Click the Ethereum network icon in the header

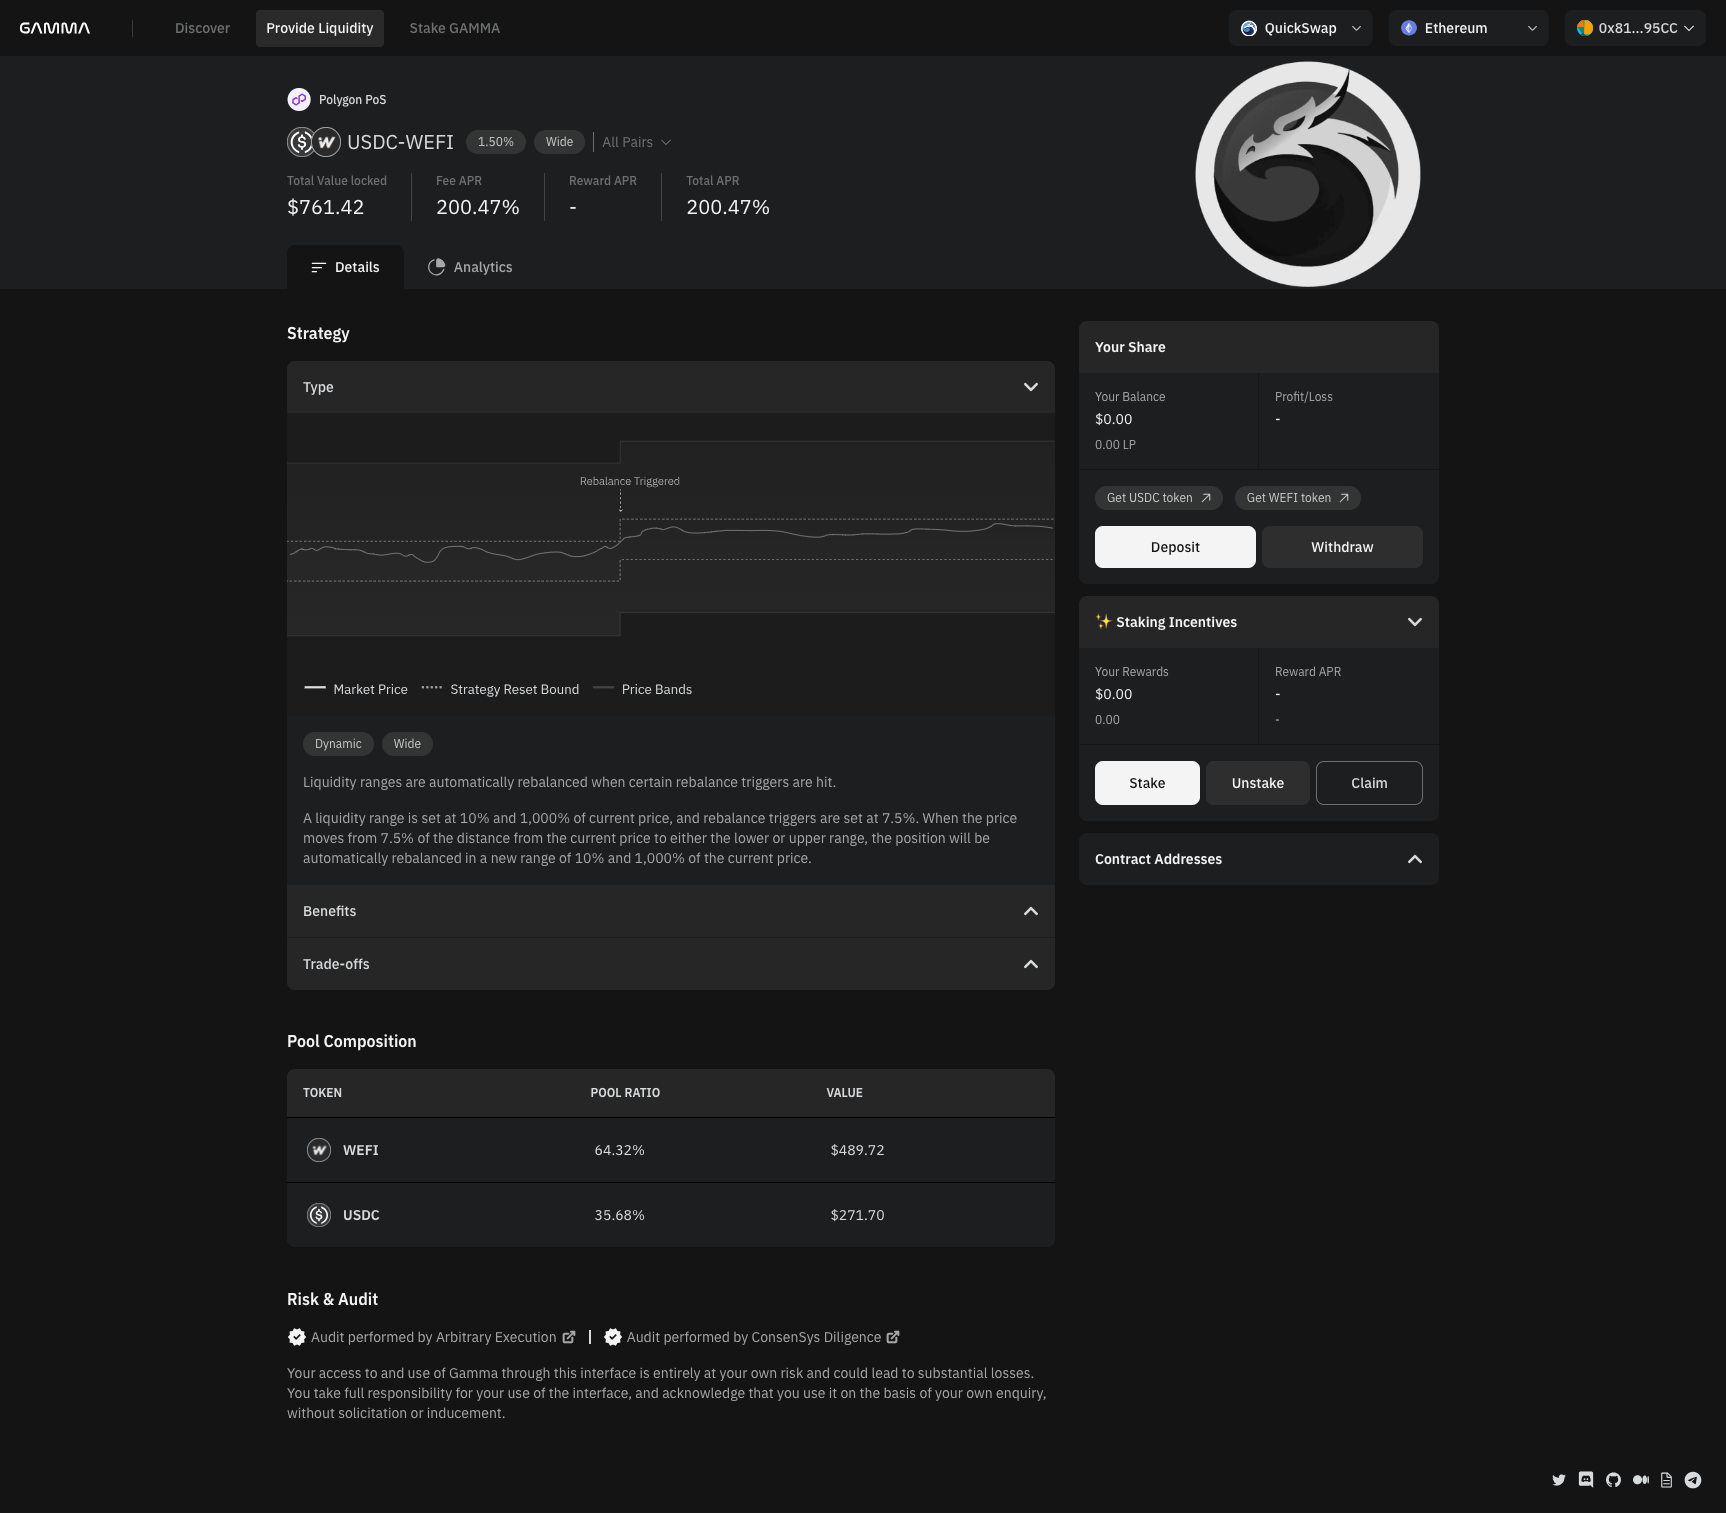(x=1409, y=28)
